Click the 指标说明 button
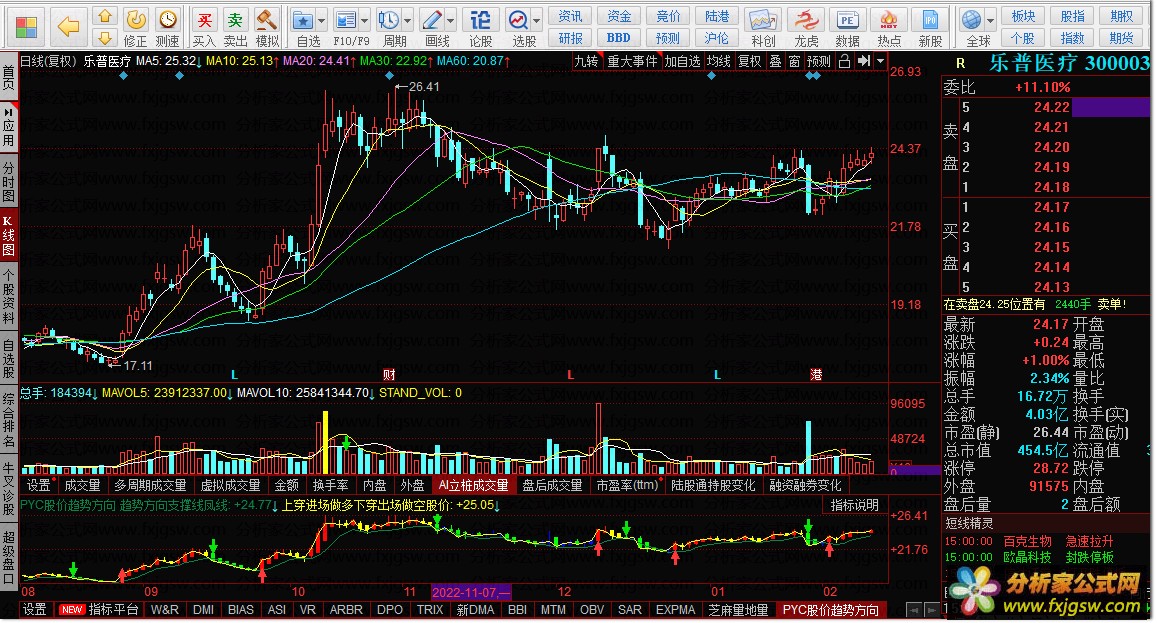Viewport: 1157px width, 623px height. [x=854, y=505]
